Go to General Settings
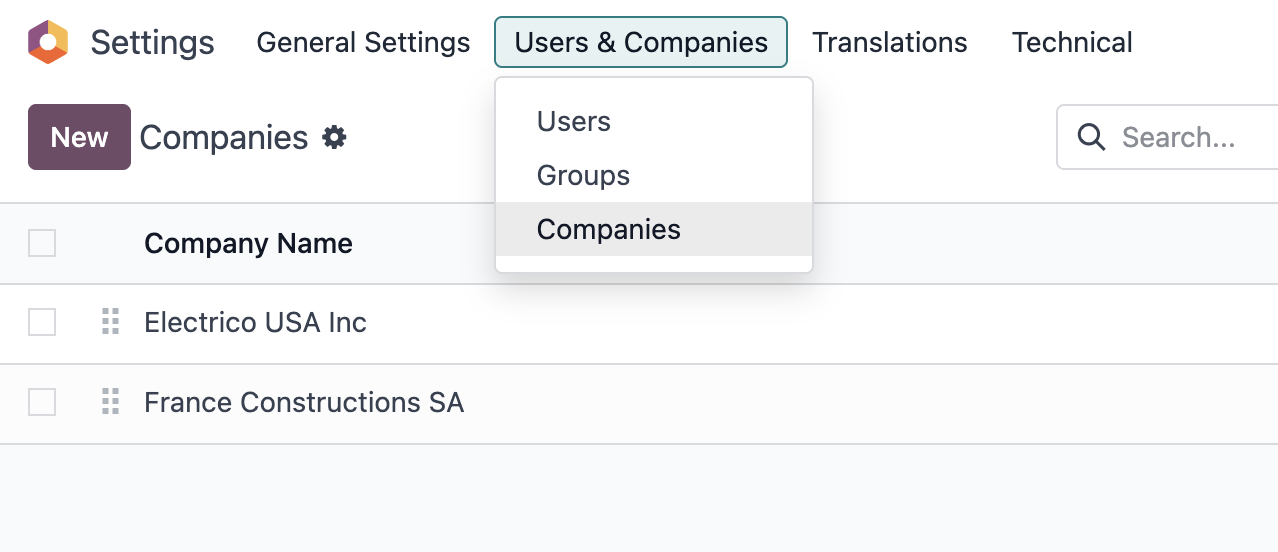 pyautogui.click(x=363, y=42)
